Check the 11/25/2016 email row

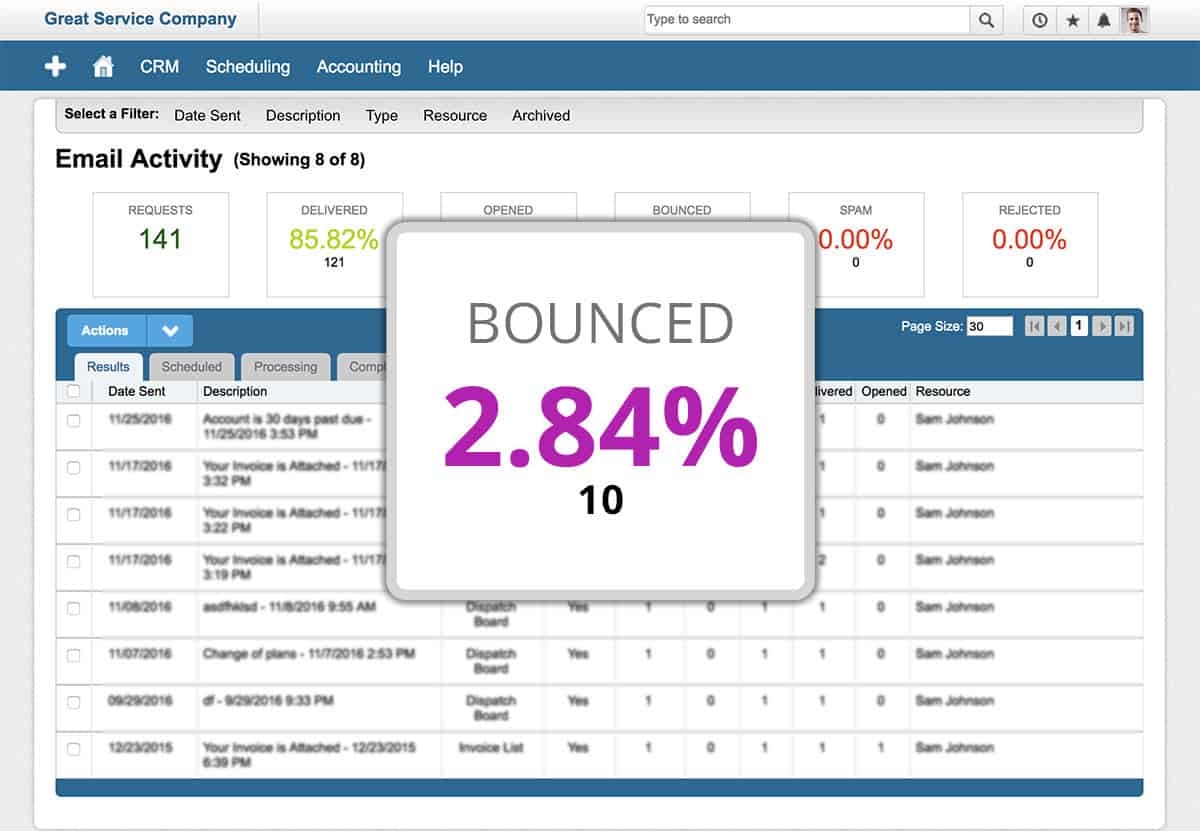(73, 421)
